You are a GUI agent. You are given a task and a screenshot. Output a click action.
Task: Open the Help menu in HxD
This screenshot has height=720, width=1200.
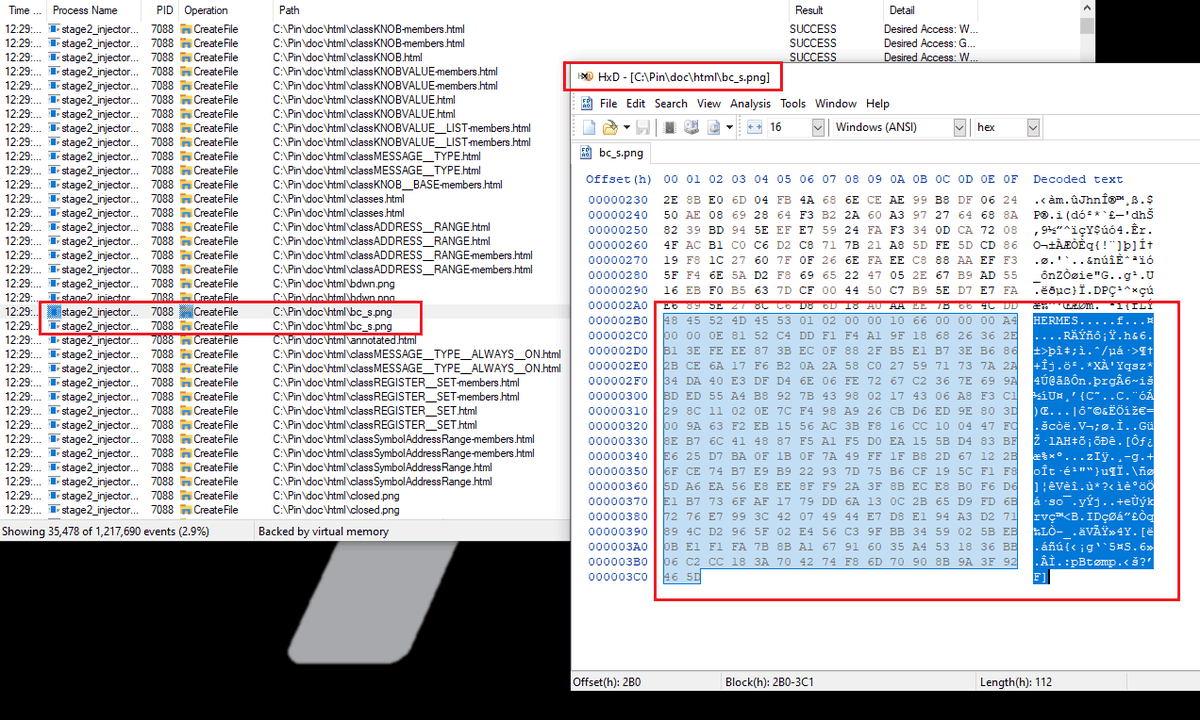coord(878,104)
